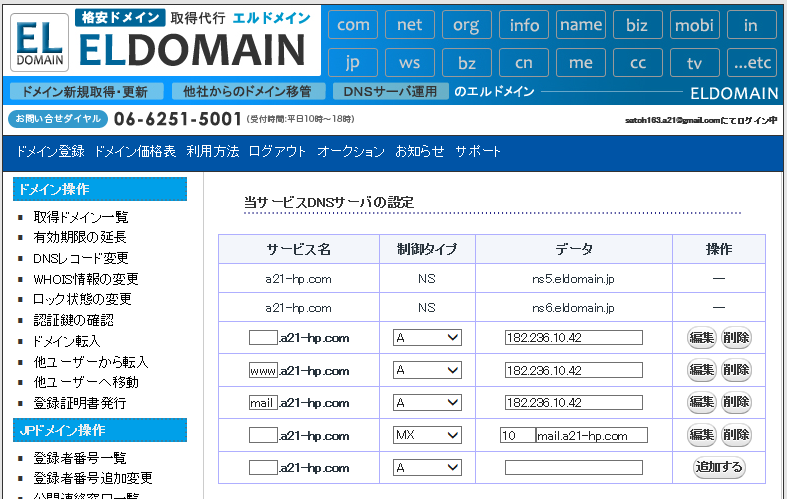Click 追加する to add record
This screenshot has height=499, width=787.
[x=719, y=467]
